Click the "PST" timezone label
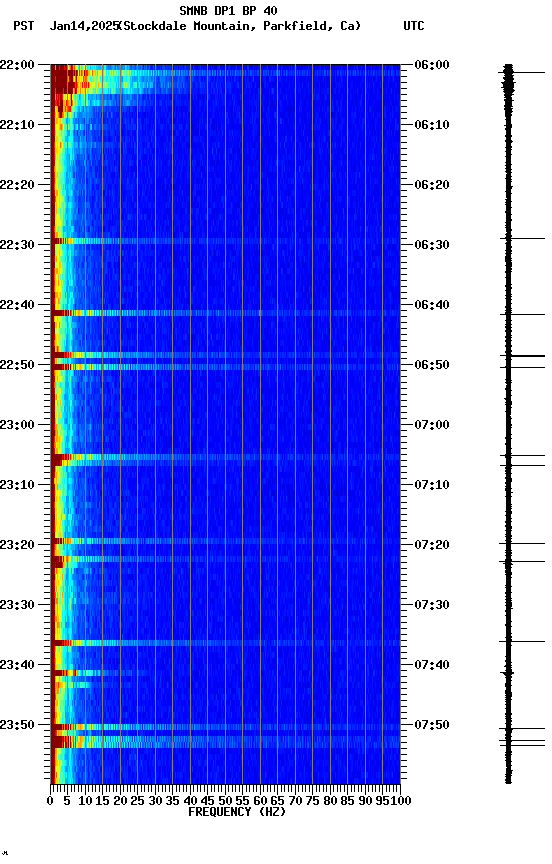The image size is (552, 864). pyautogui.click(x=24, y=26)
